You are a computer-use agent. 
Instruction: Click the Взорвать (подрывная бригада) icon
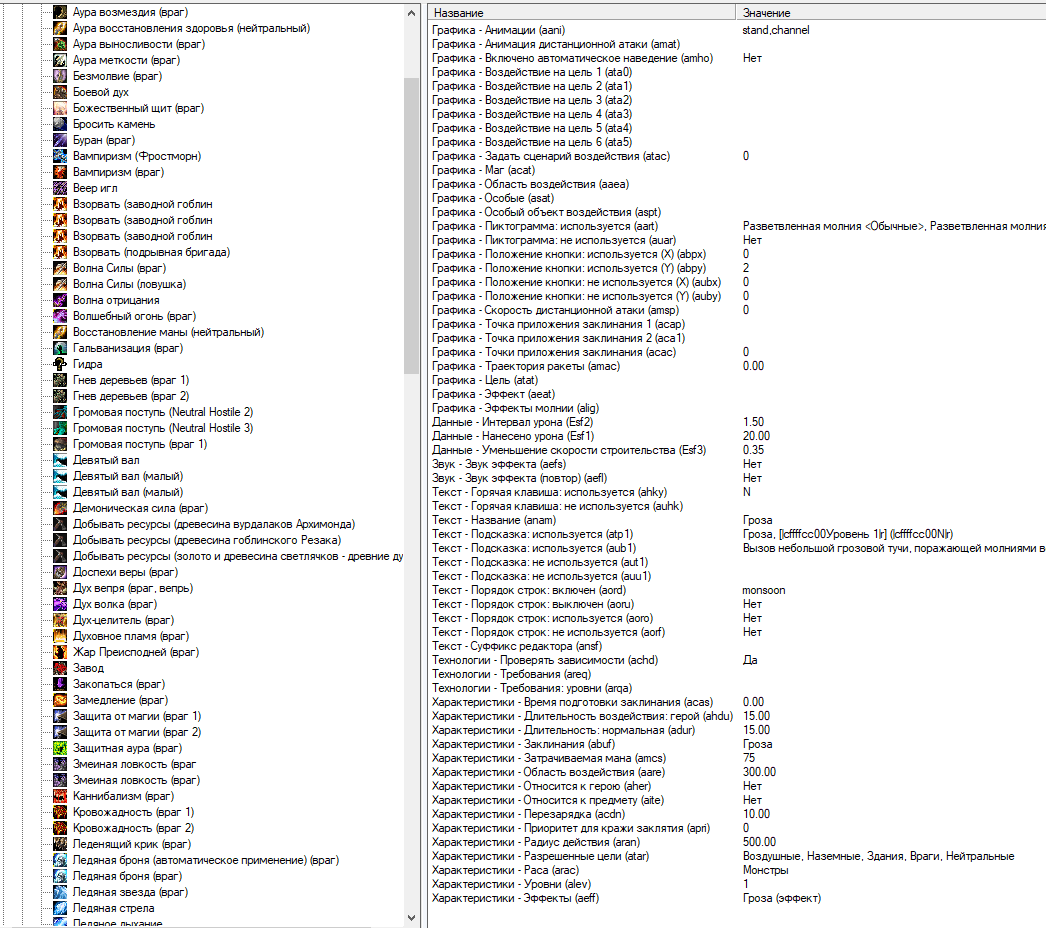click(60, 252)
